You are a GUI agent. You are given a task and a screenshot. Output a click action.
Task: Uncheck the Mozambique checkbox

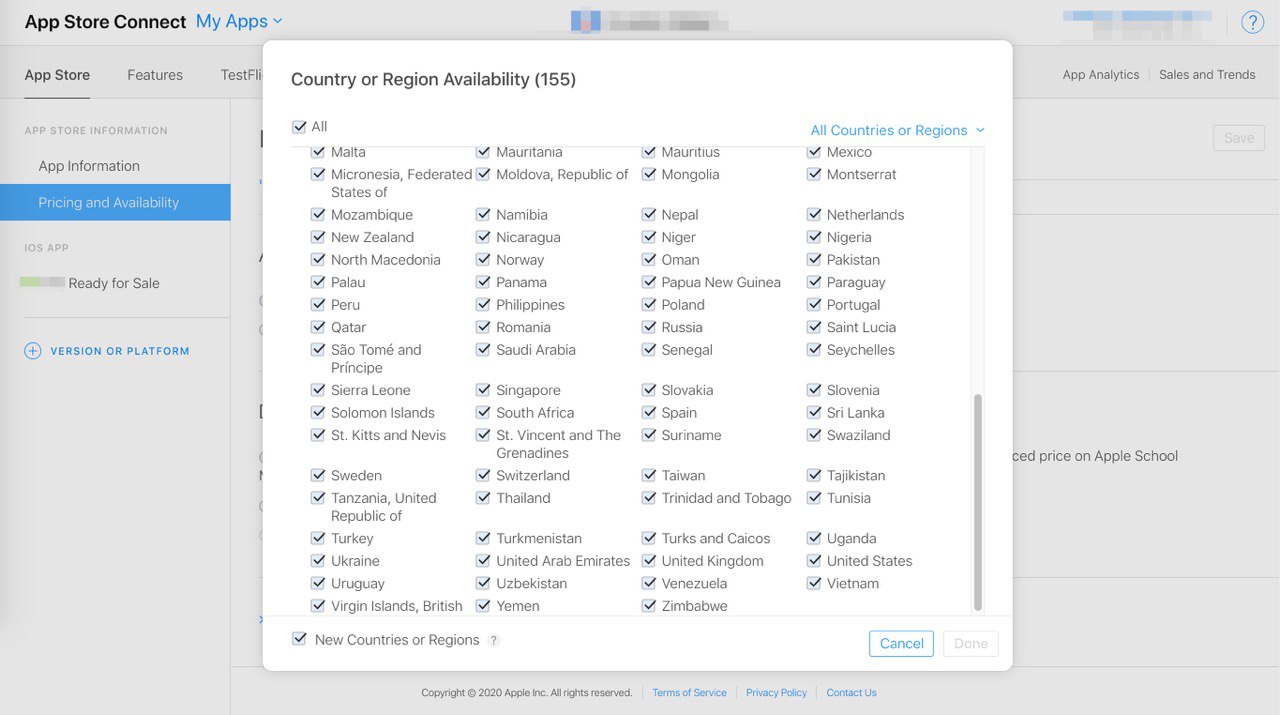click(x=318, y=214)
